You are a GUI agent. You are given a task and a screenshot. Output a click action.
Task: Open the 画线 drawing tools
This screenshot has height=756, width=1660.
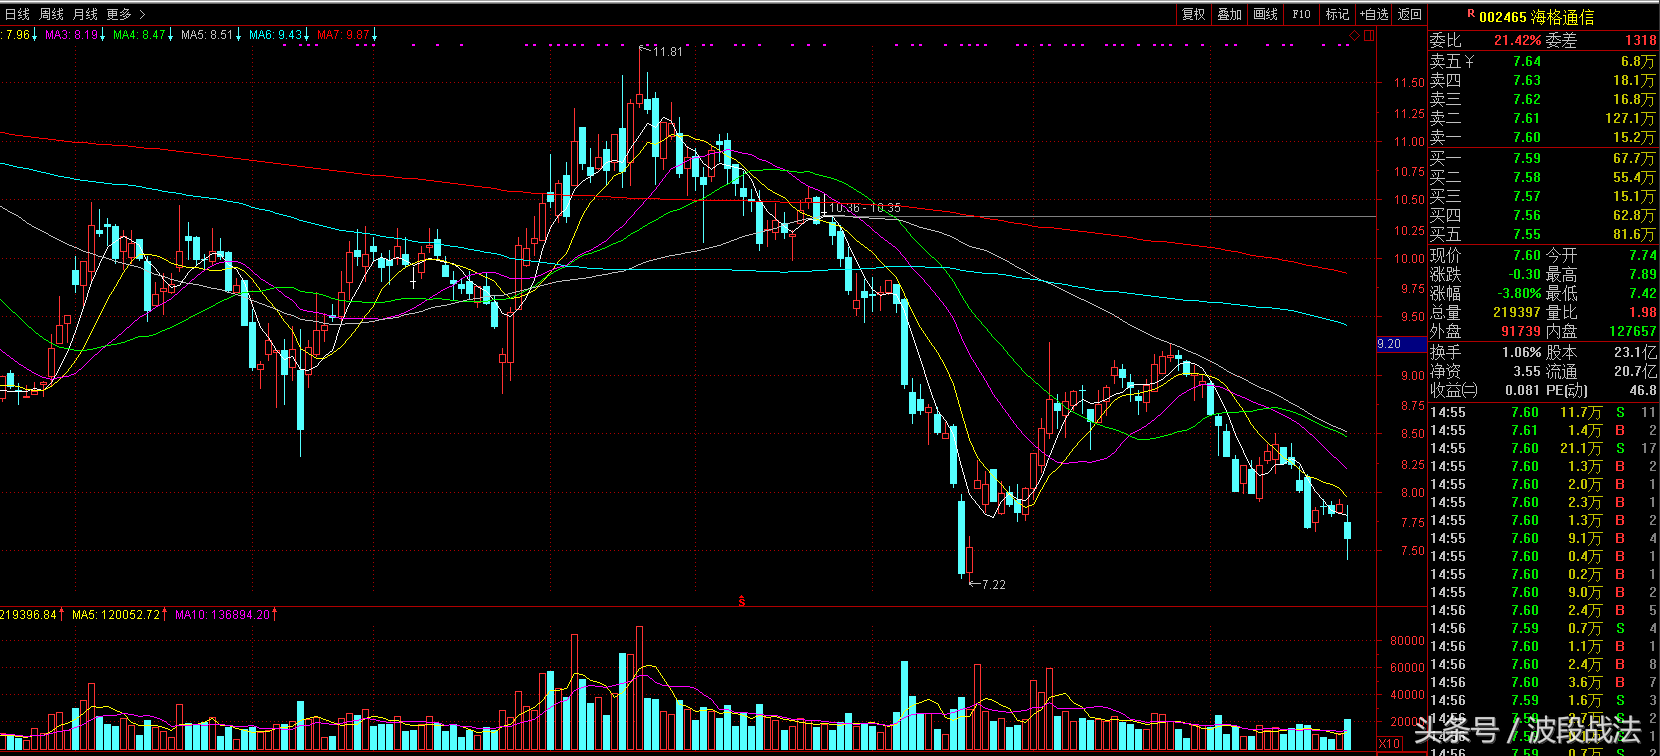[1265, 14]
